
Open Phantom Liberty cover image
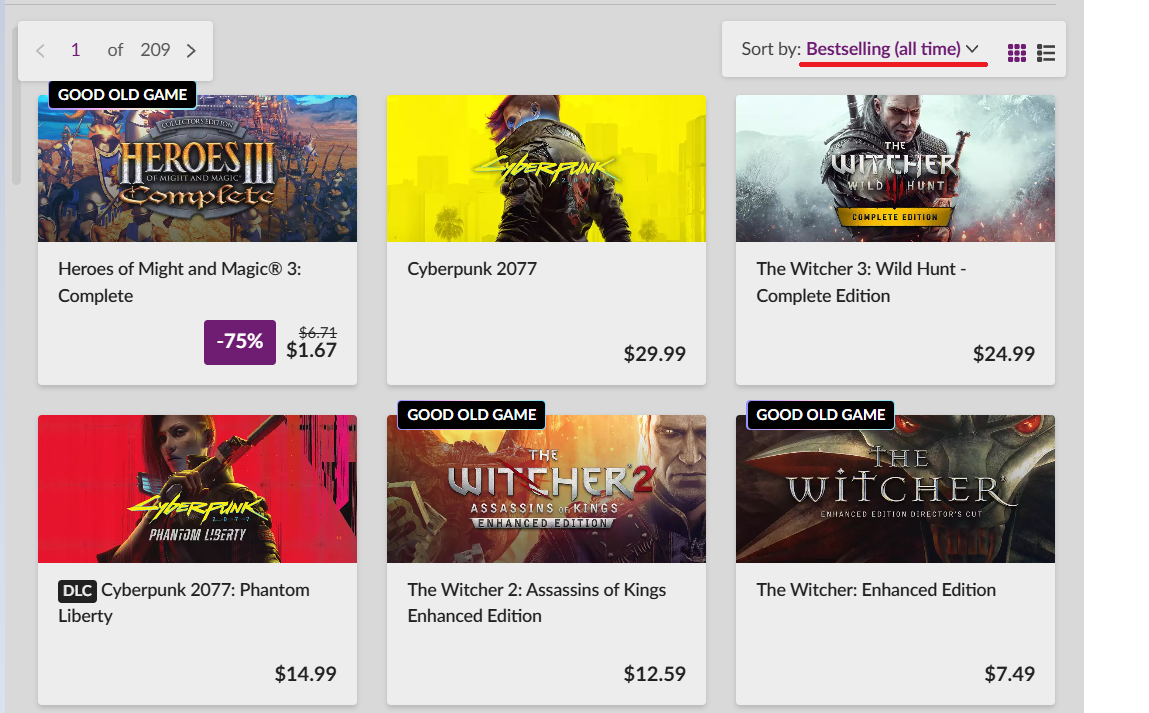click(x=197, y=489)
